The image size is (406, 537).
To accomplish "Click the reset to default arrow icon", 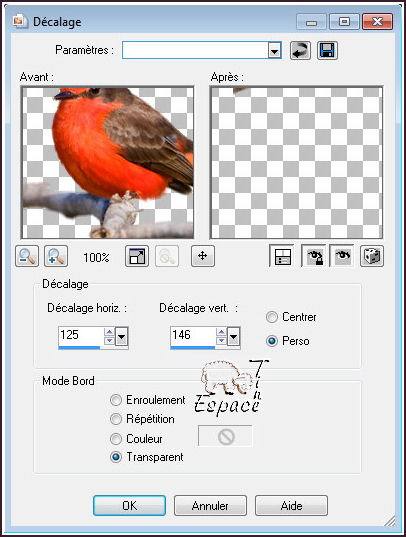I will click(300, 51).
